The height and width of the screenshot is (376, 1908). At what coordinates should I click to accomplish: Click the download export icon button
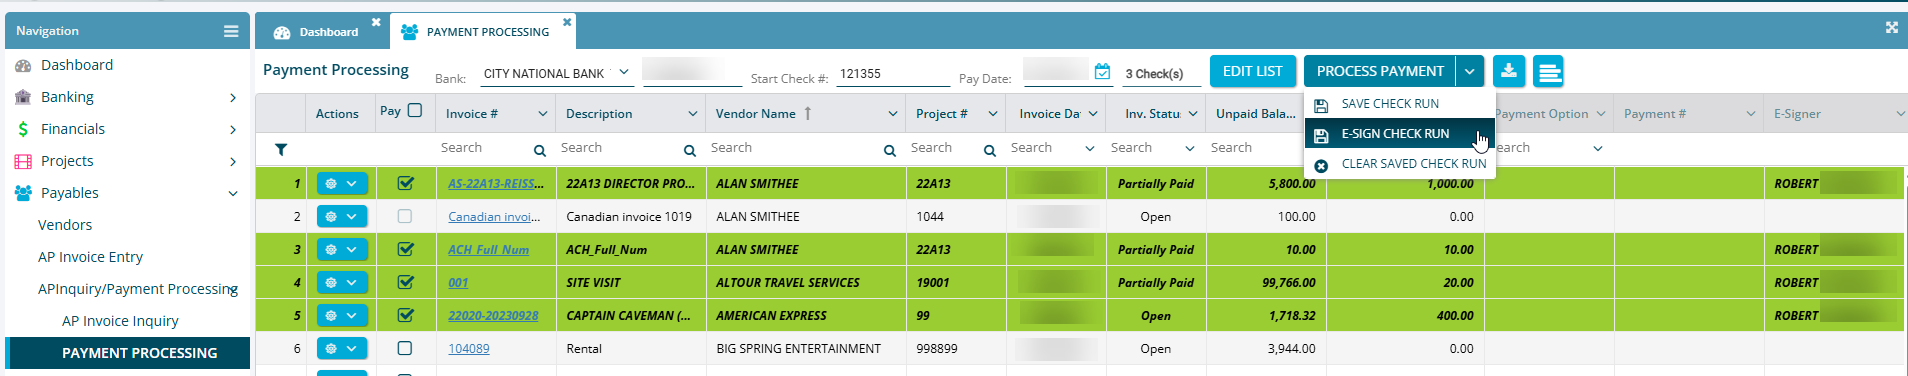(1509, 71)
